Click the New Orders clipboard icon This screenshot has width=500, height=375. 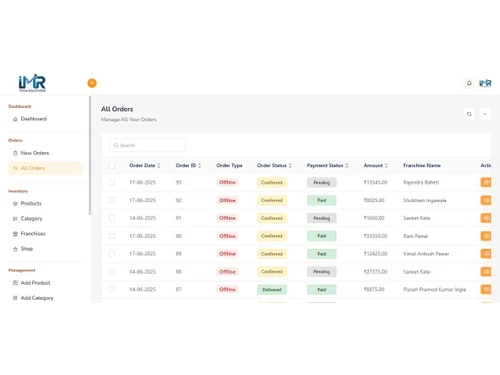[15, 153]
